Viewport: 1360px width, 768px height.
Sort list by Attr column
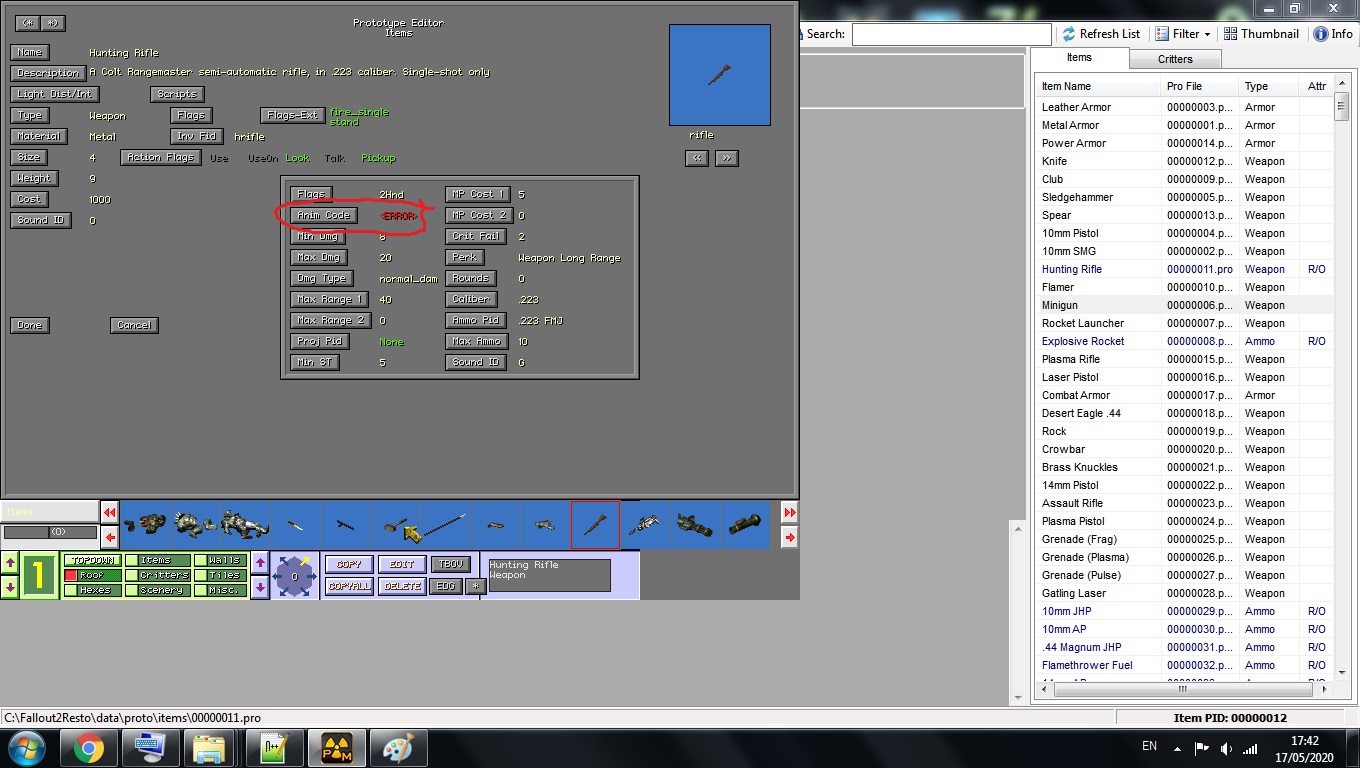[x=1317, y=86]
